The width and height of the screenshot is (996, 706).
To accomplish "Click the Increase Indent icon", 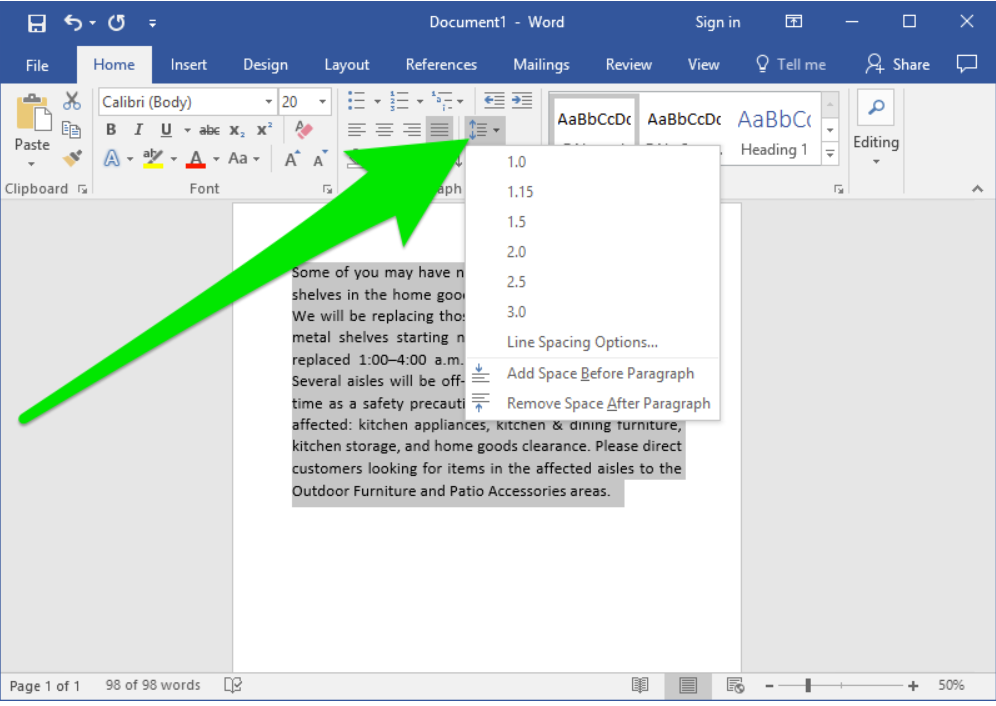I will click(521, 101).
